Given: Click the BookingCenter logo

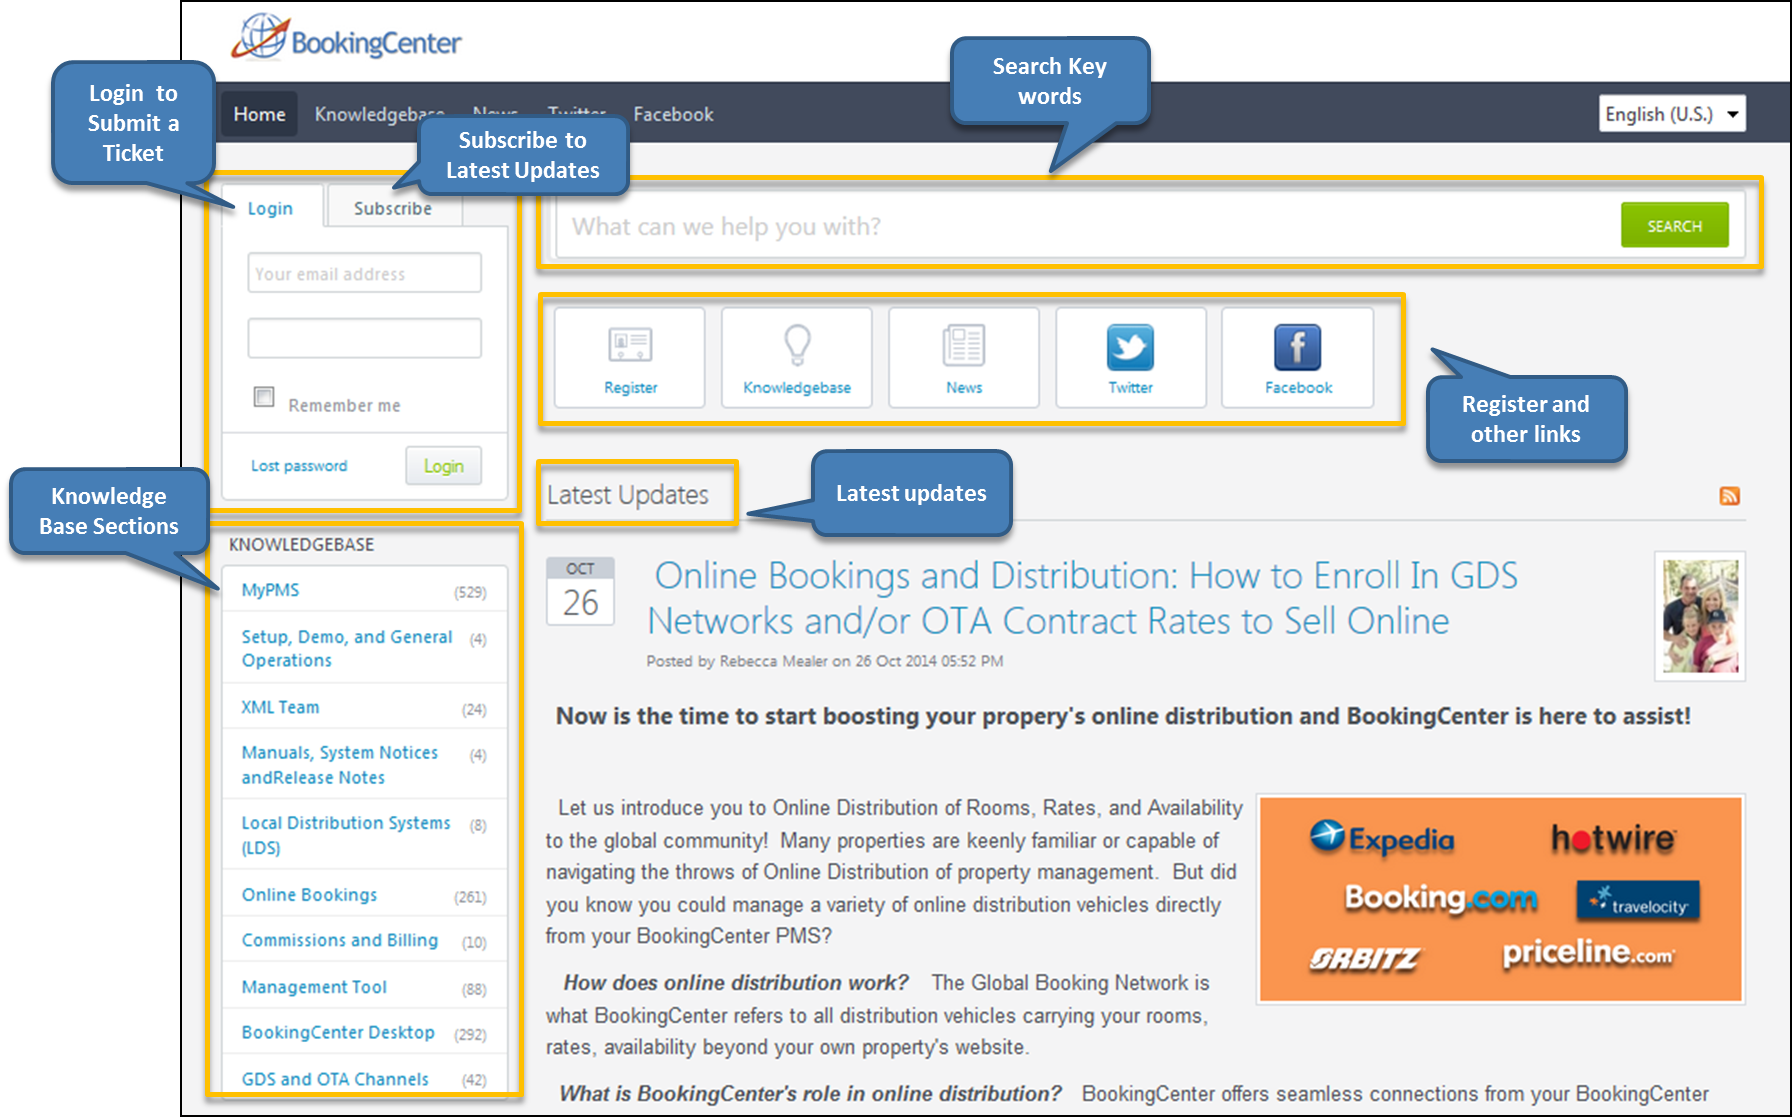Looking at the screenshot, I should (346, 38).
